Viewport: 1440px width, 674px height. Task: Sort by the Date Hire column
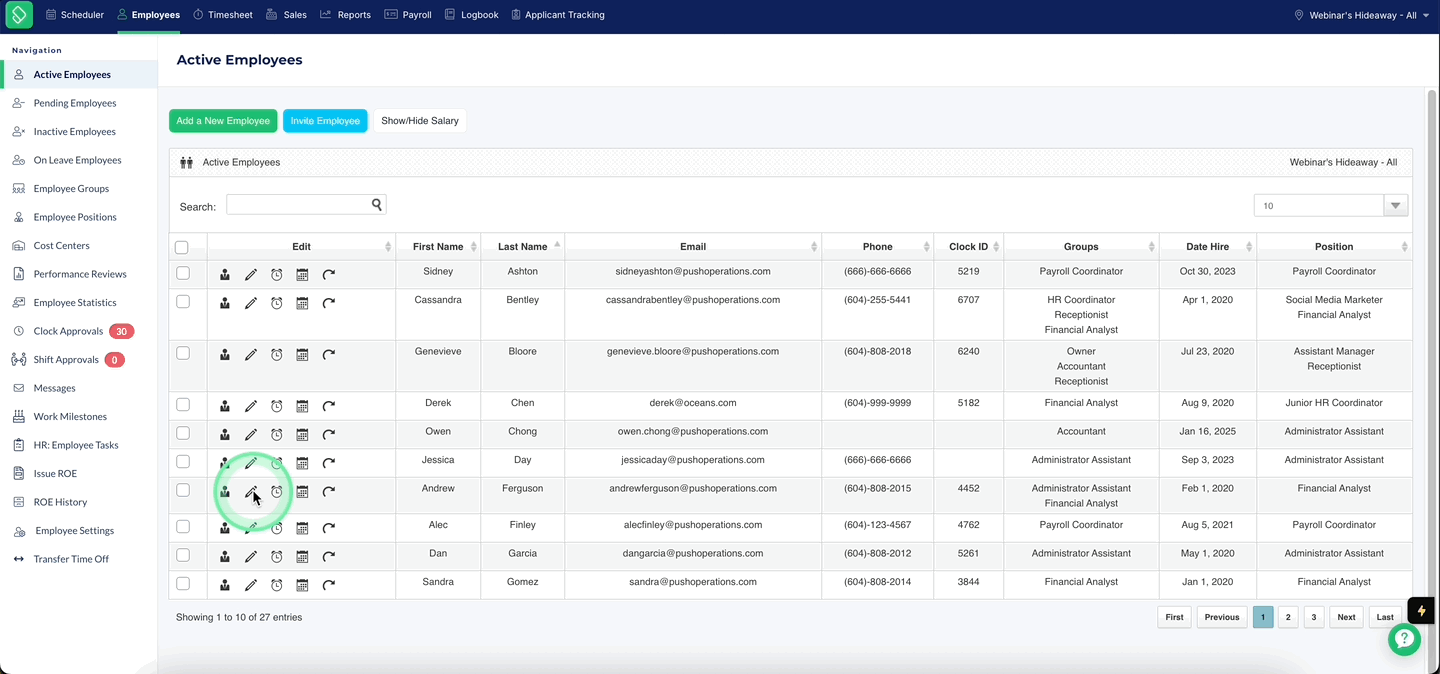(1208, 247)
